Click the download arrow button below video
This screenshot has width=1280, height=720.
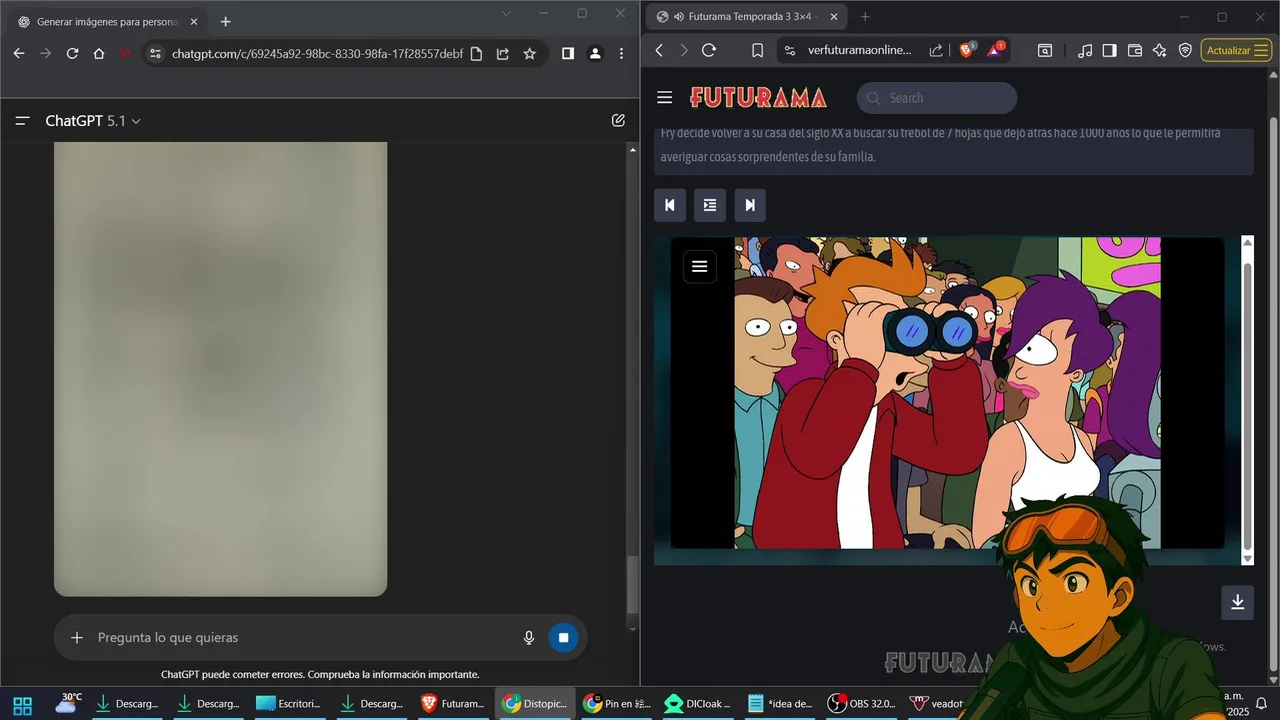point(1237,602)
